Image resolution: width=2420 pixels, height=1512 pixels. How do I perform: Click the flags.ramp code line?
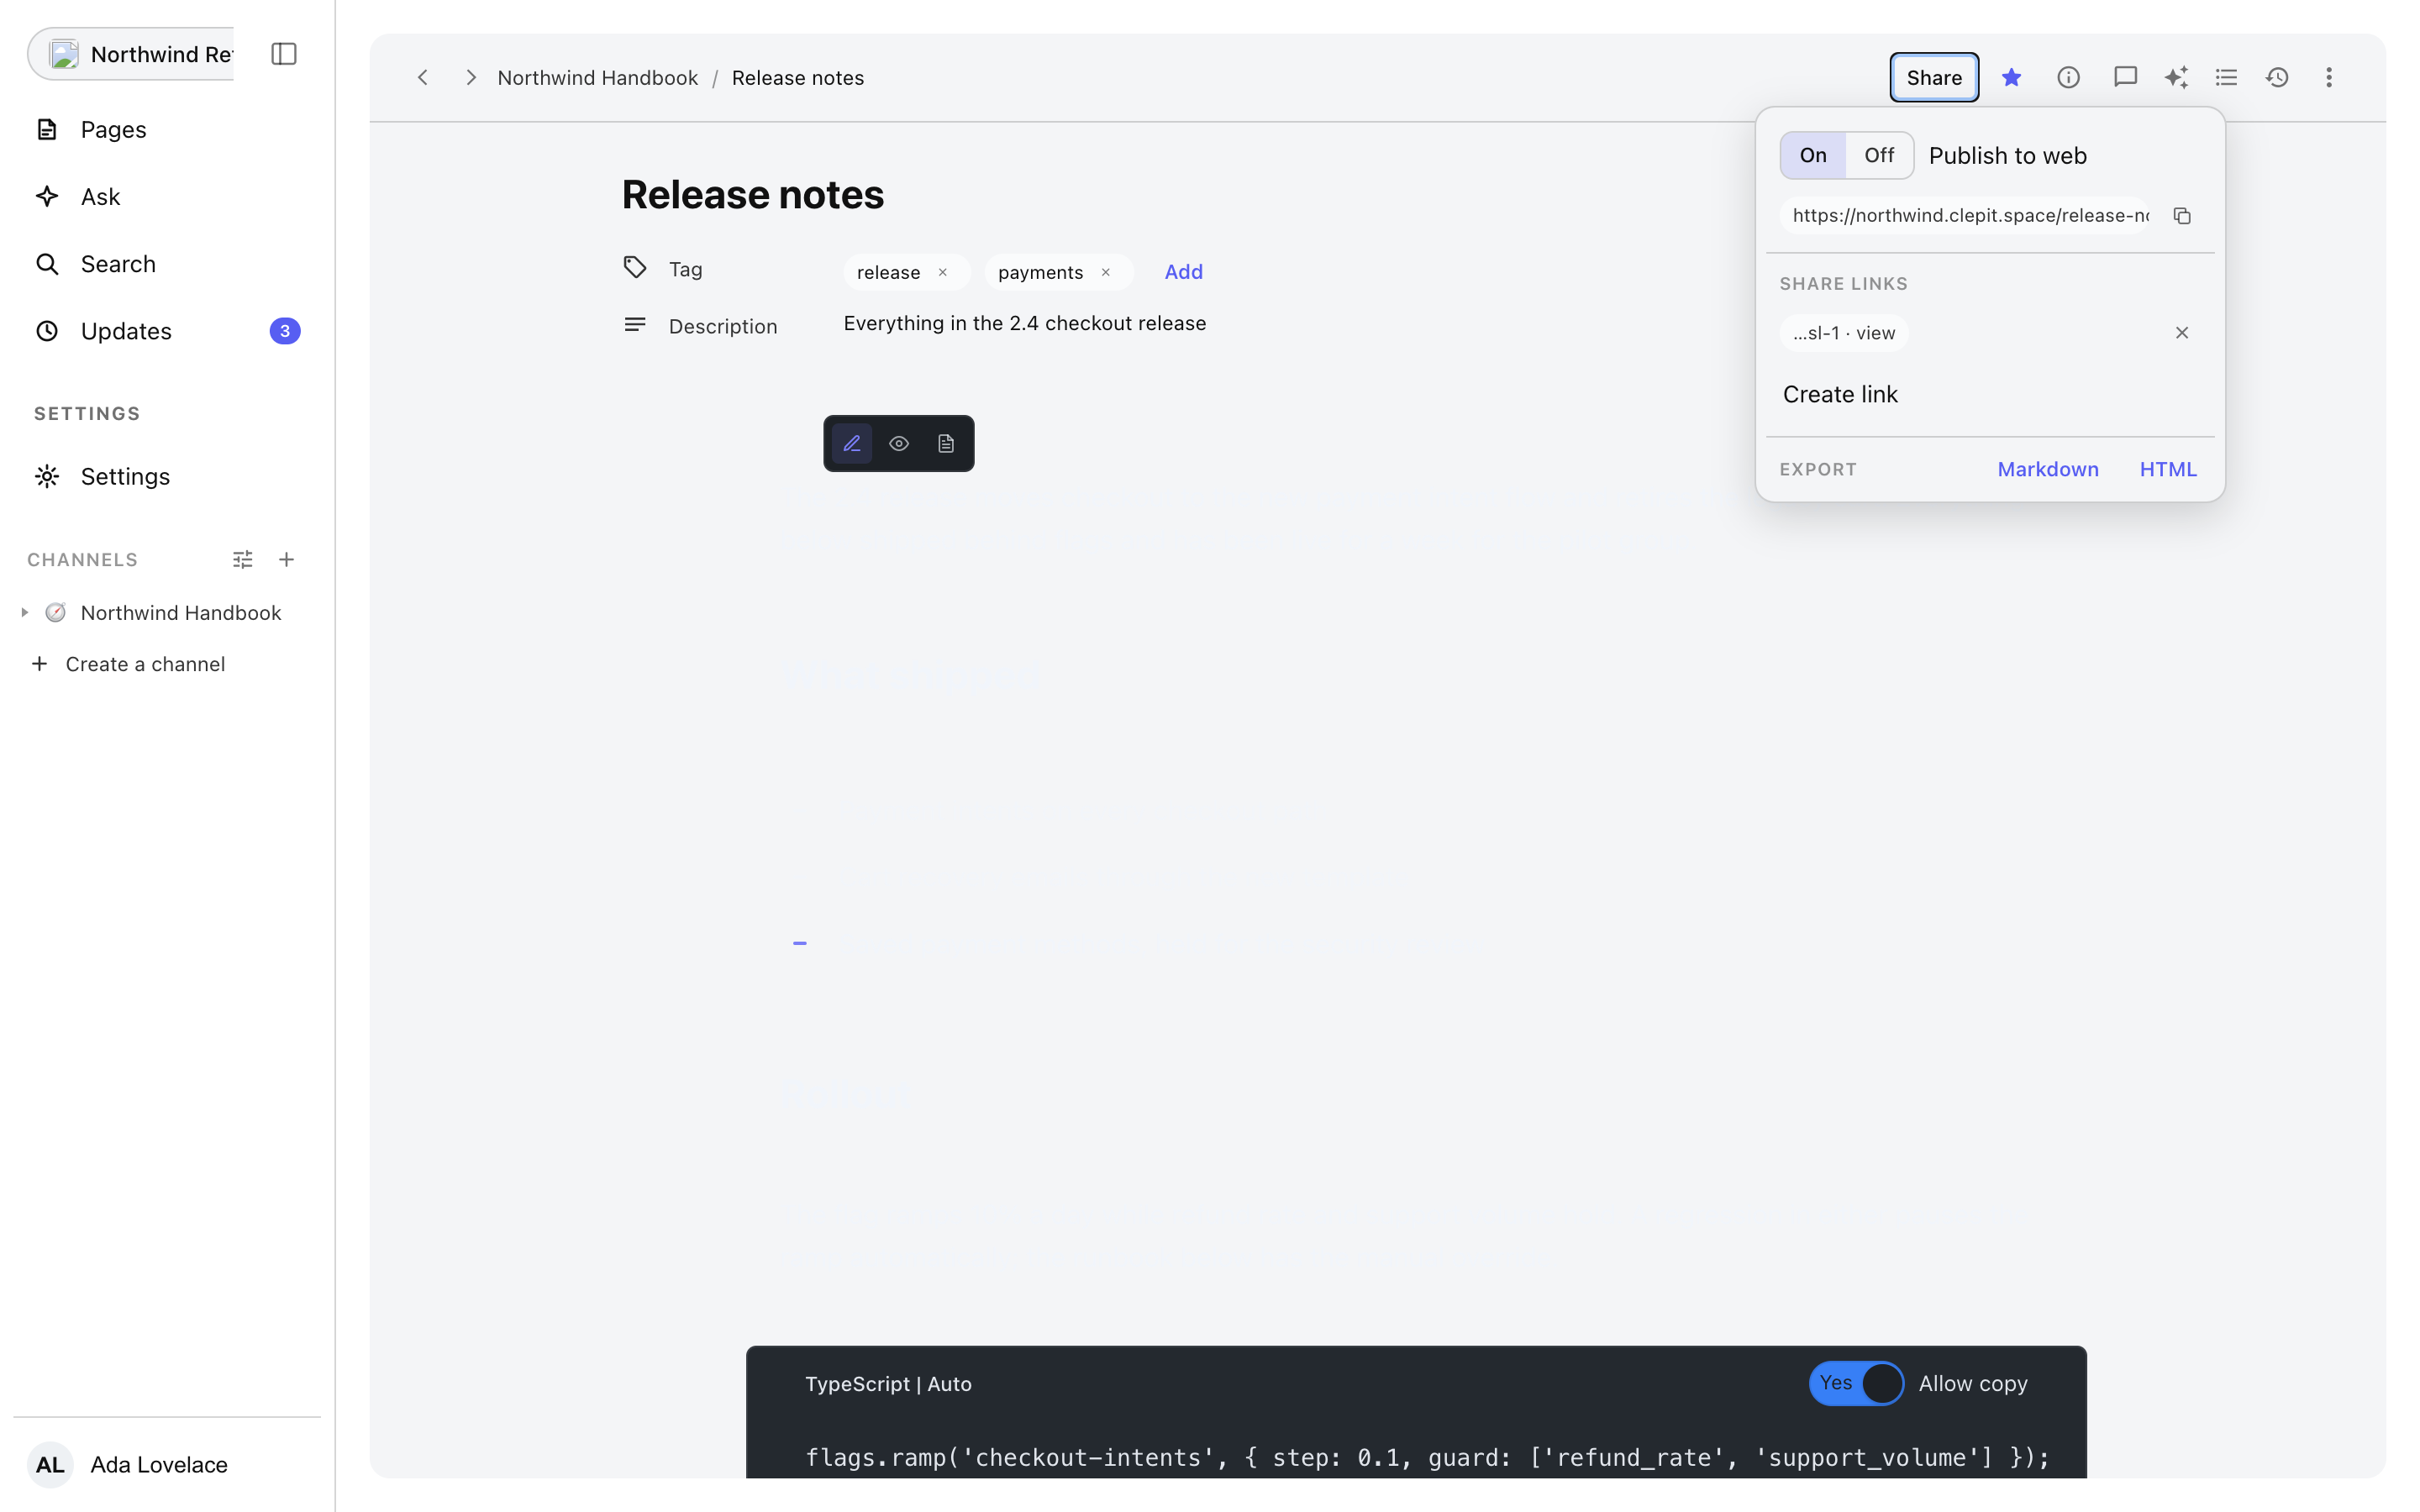point(1428,1457)
